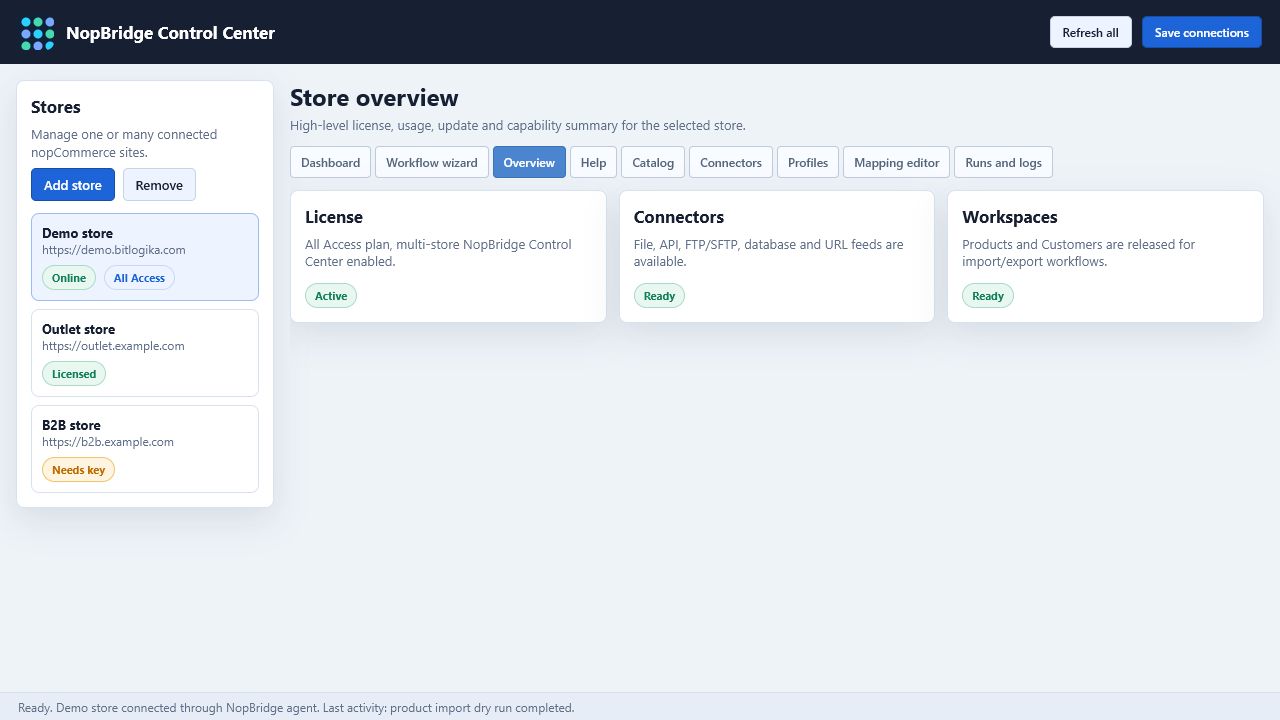Select the Overview tab
The image size is (1280, 720).
(x=529, y=162)
